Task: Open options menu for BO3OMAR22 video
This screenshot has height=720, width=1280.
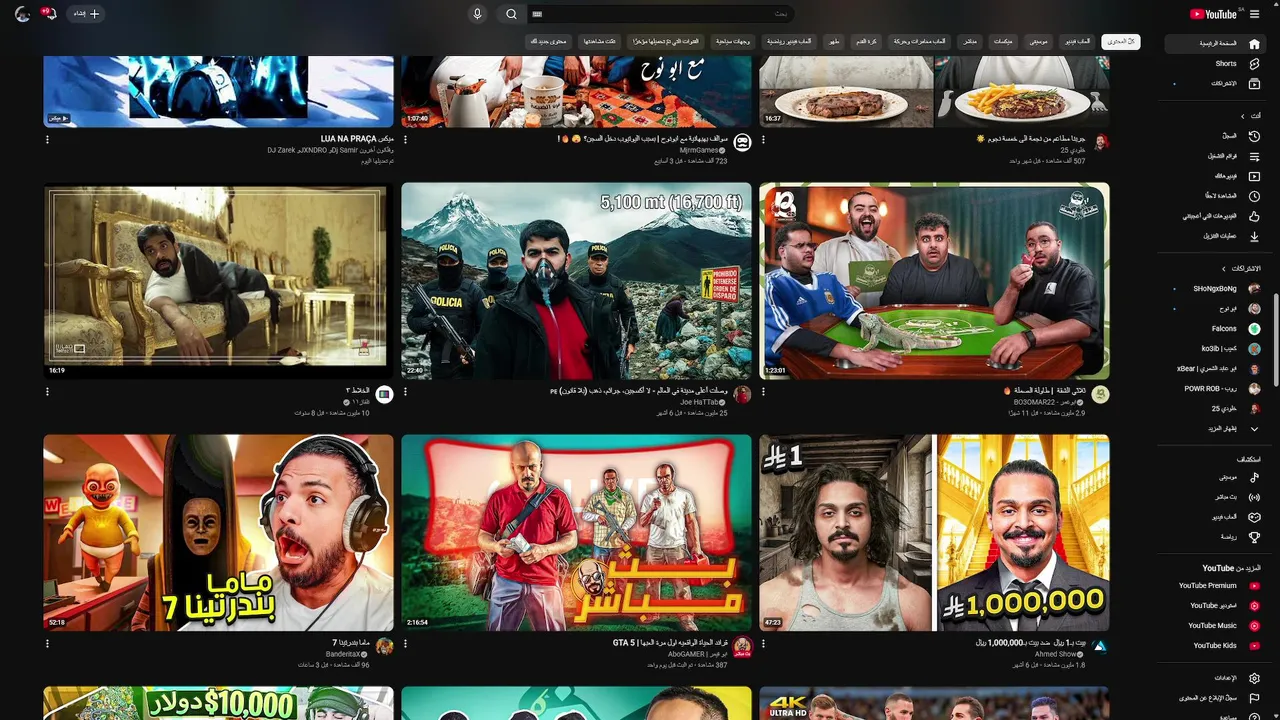Action: [x=763, y=392]
